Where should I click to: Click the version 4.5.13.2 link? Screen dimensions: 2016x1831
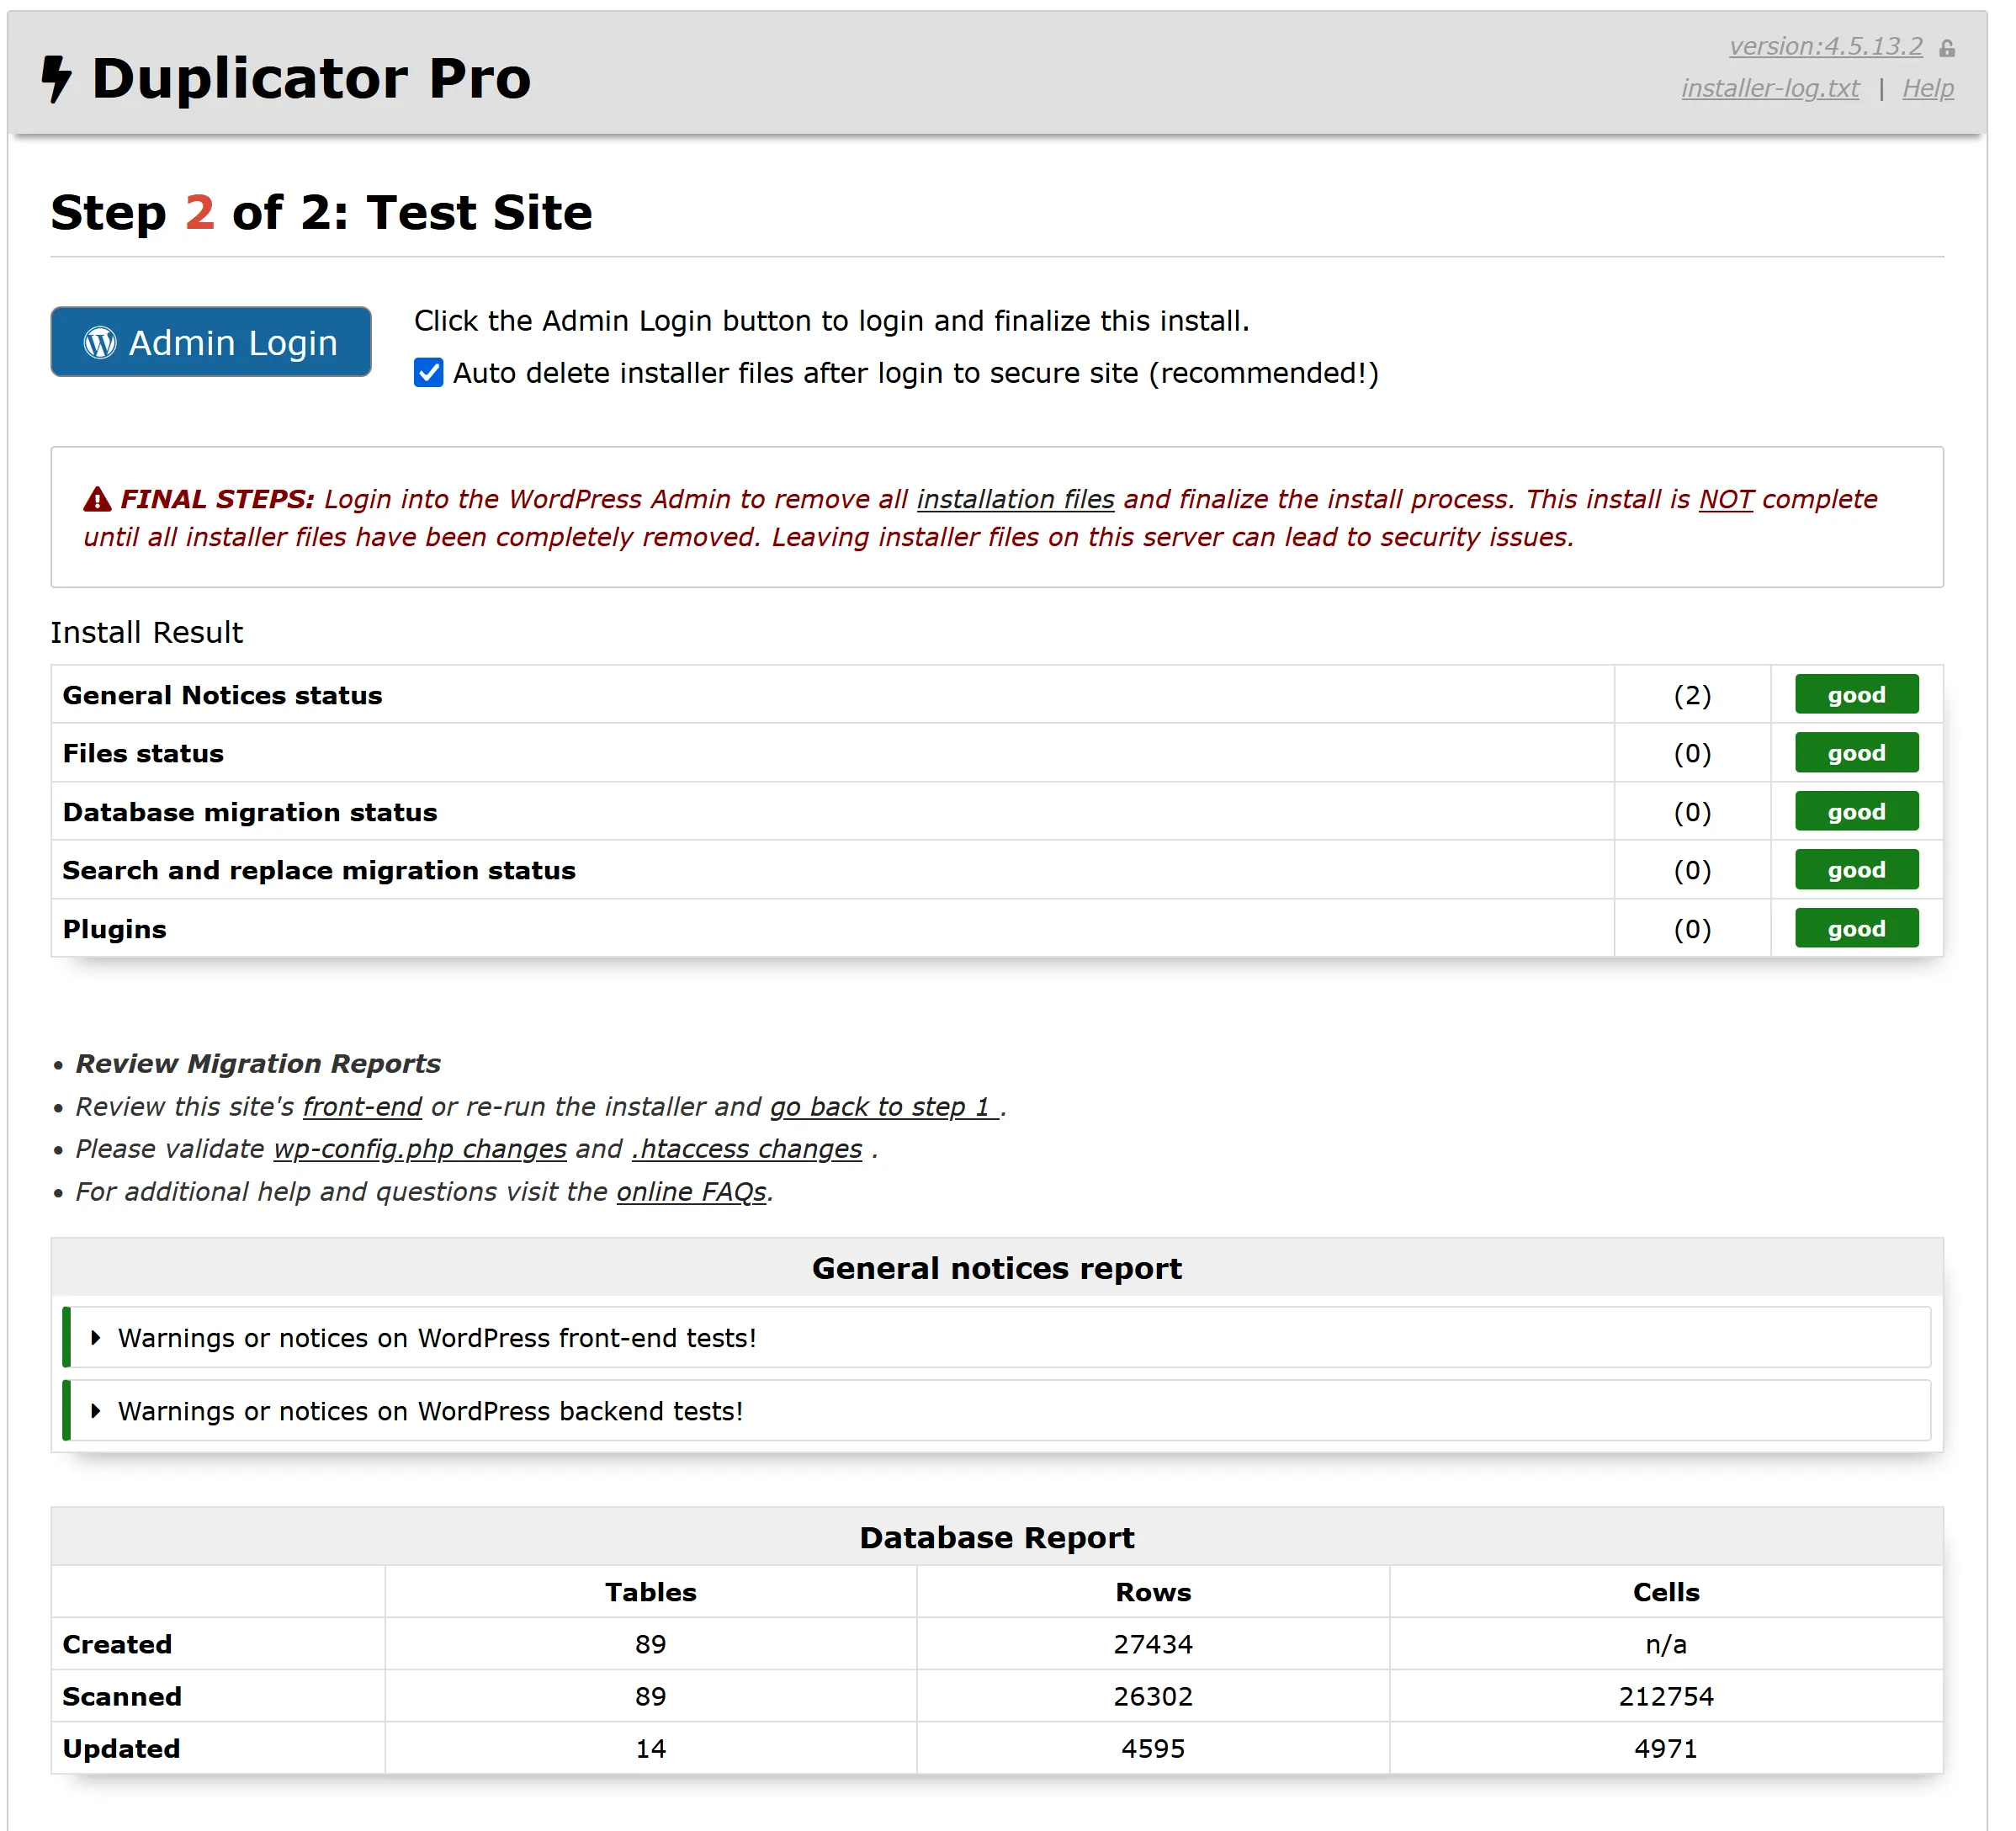tap(1825, 46)
